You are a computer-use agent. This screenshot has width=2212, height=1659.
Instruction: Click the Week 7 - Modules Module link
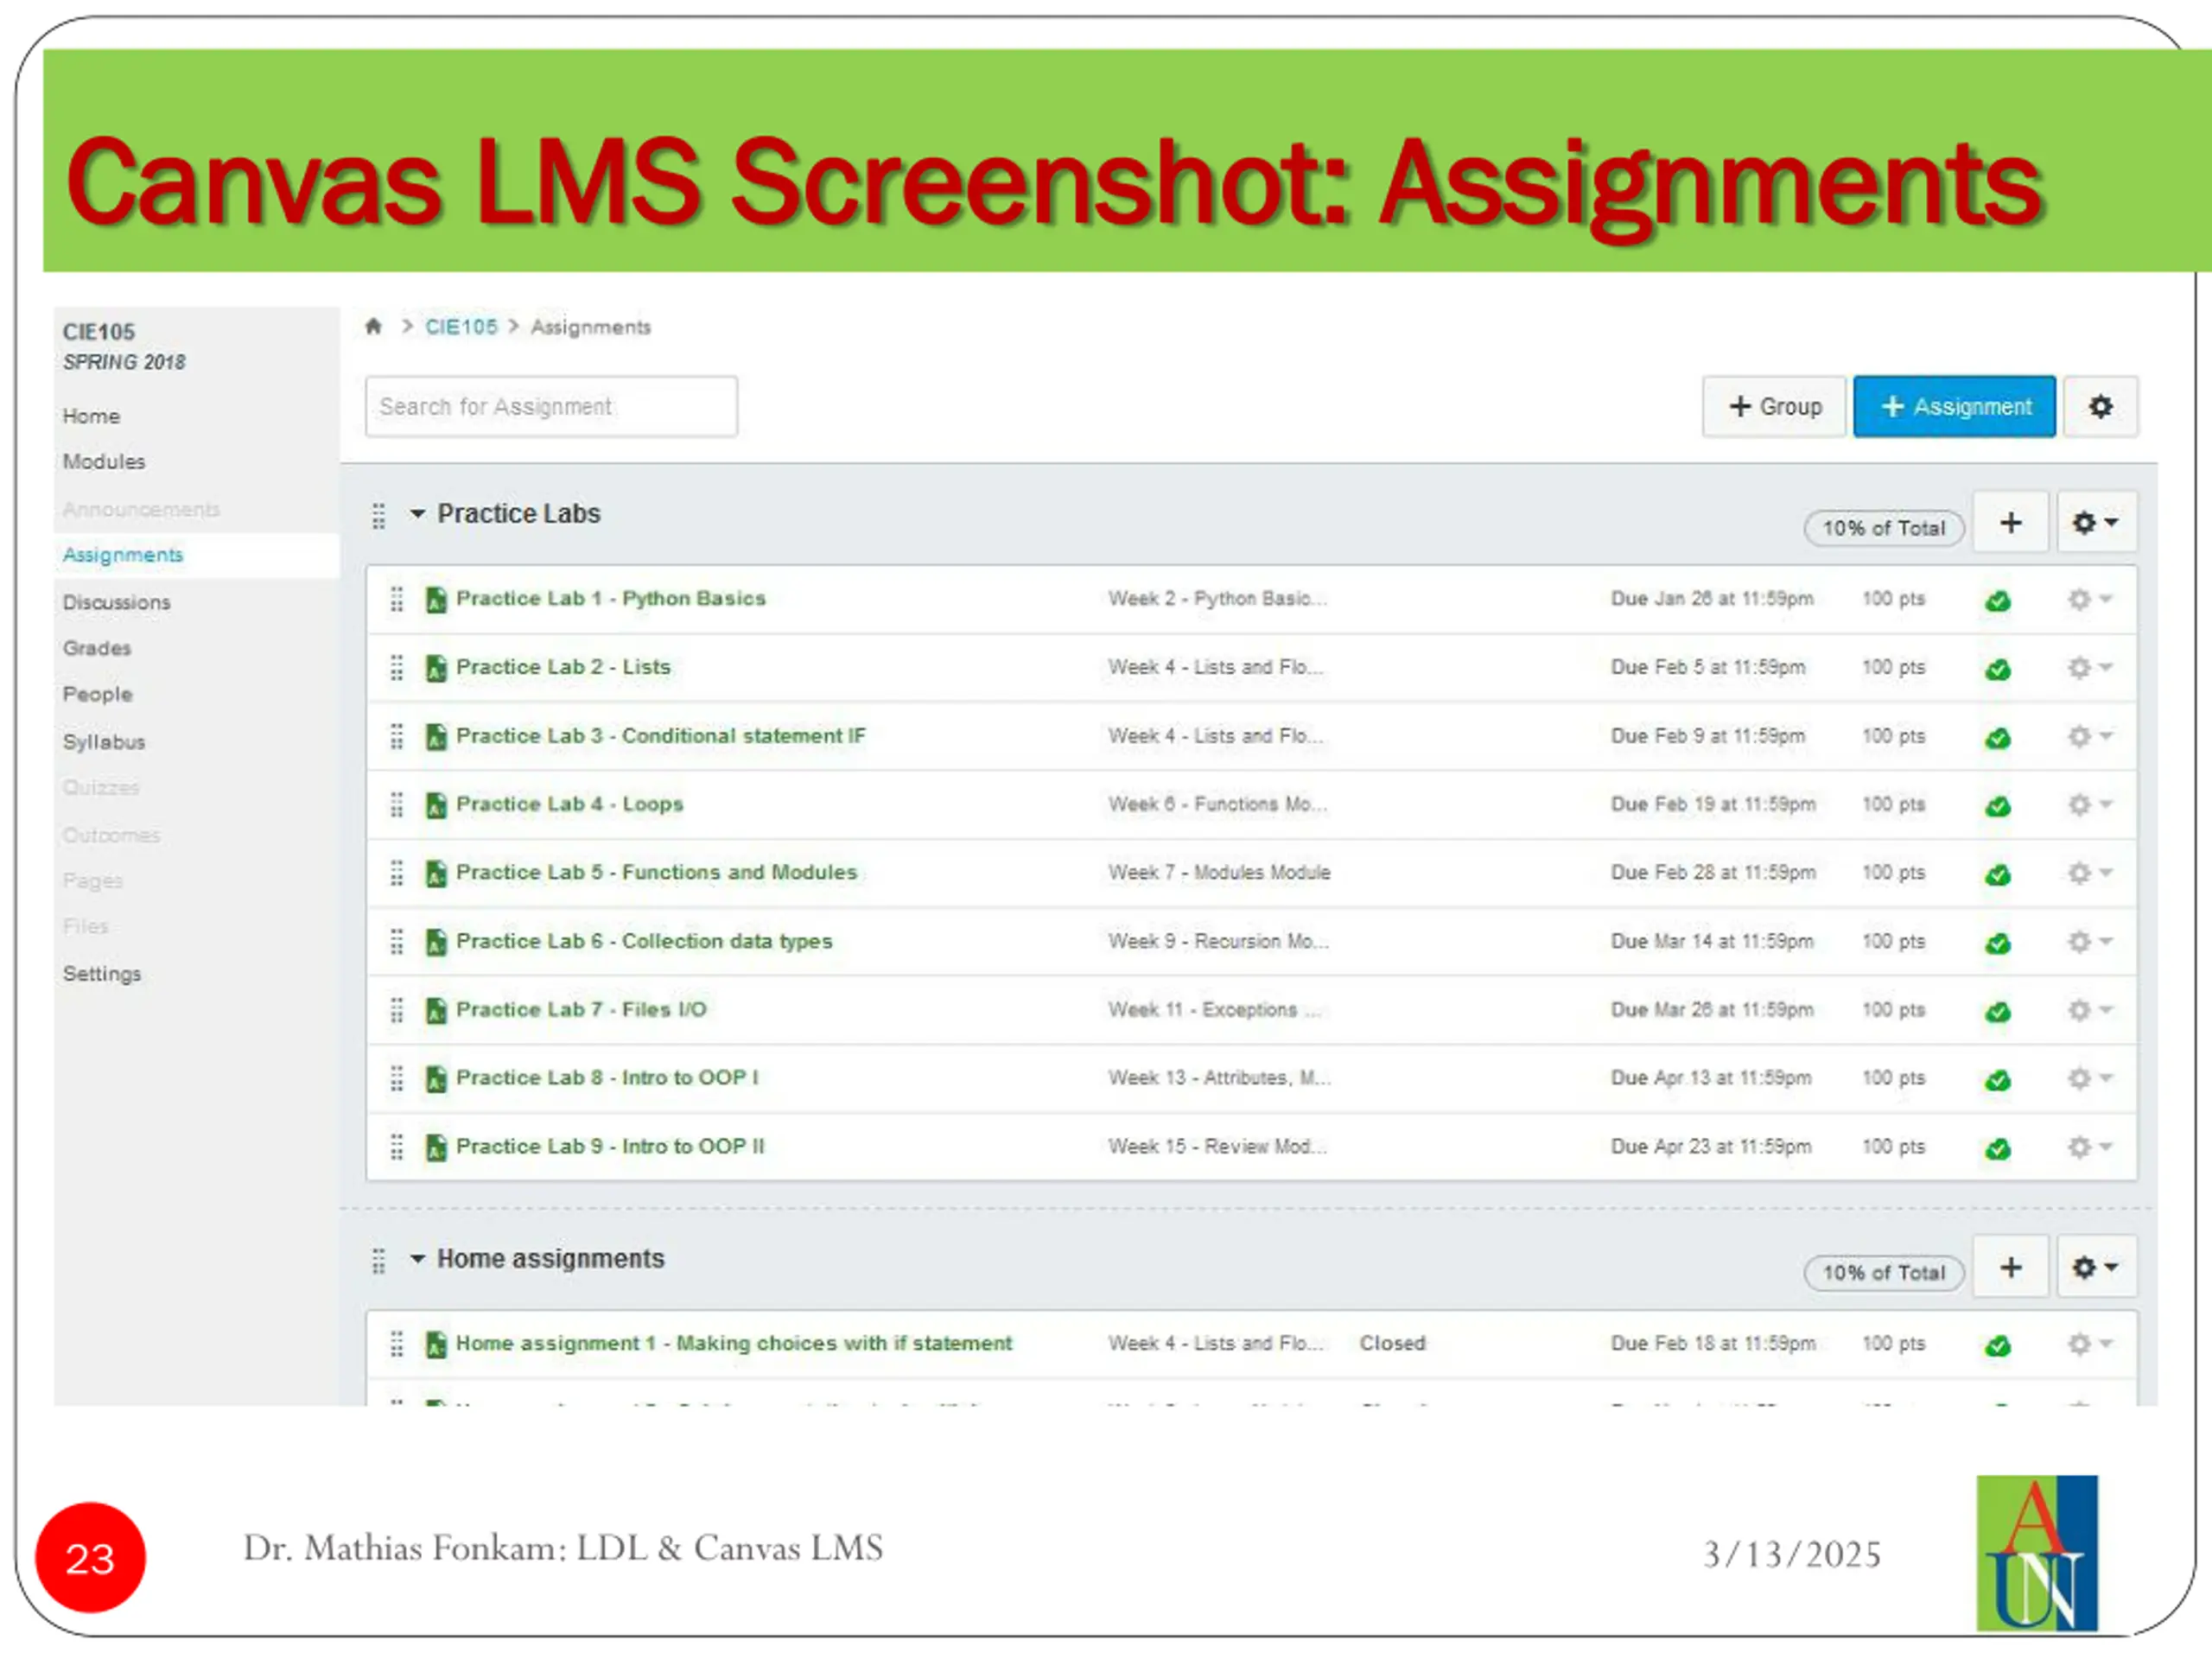point(1219,873)
